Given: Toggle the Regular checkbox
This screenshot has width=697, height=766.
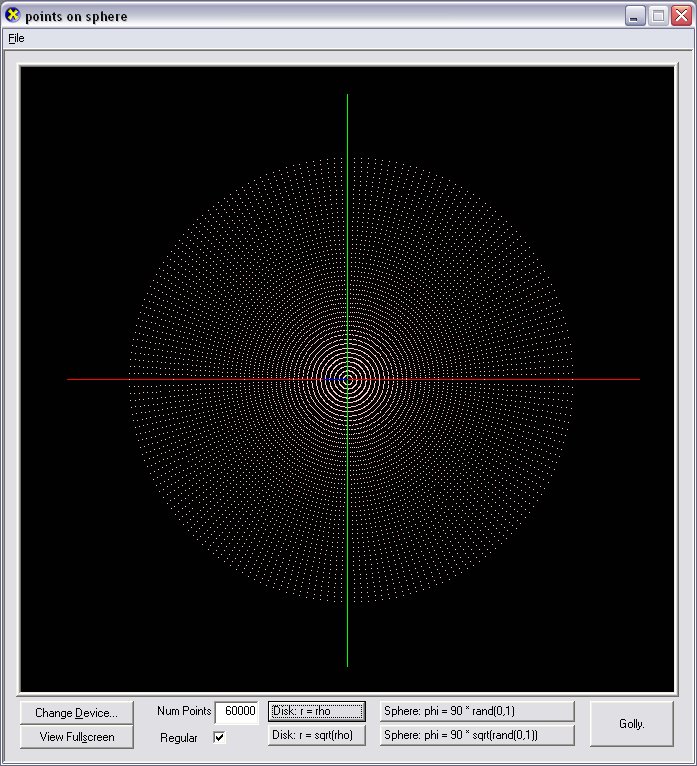Looking at the screenshot, I should coord(219,738).
